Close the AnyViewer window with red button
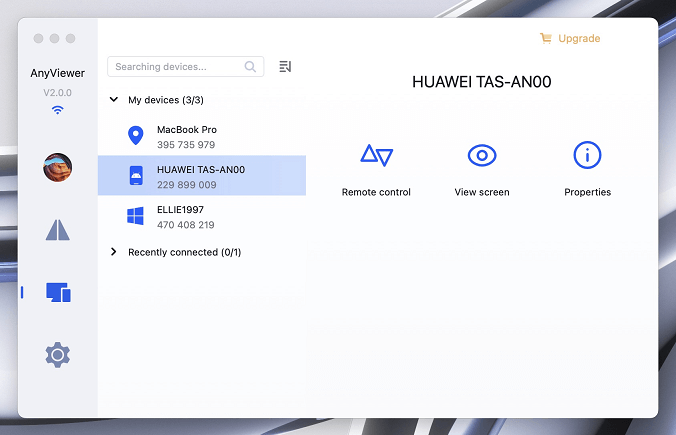The height and width of the screenshot is (435, 676). [x=38, y=38]
